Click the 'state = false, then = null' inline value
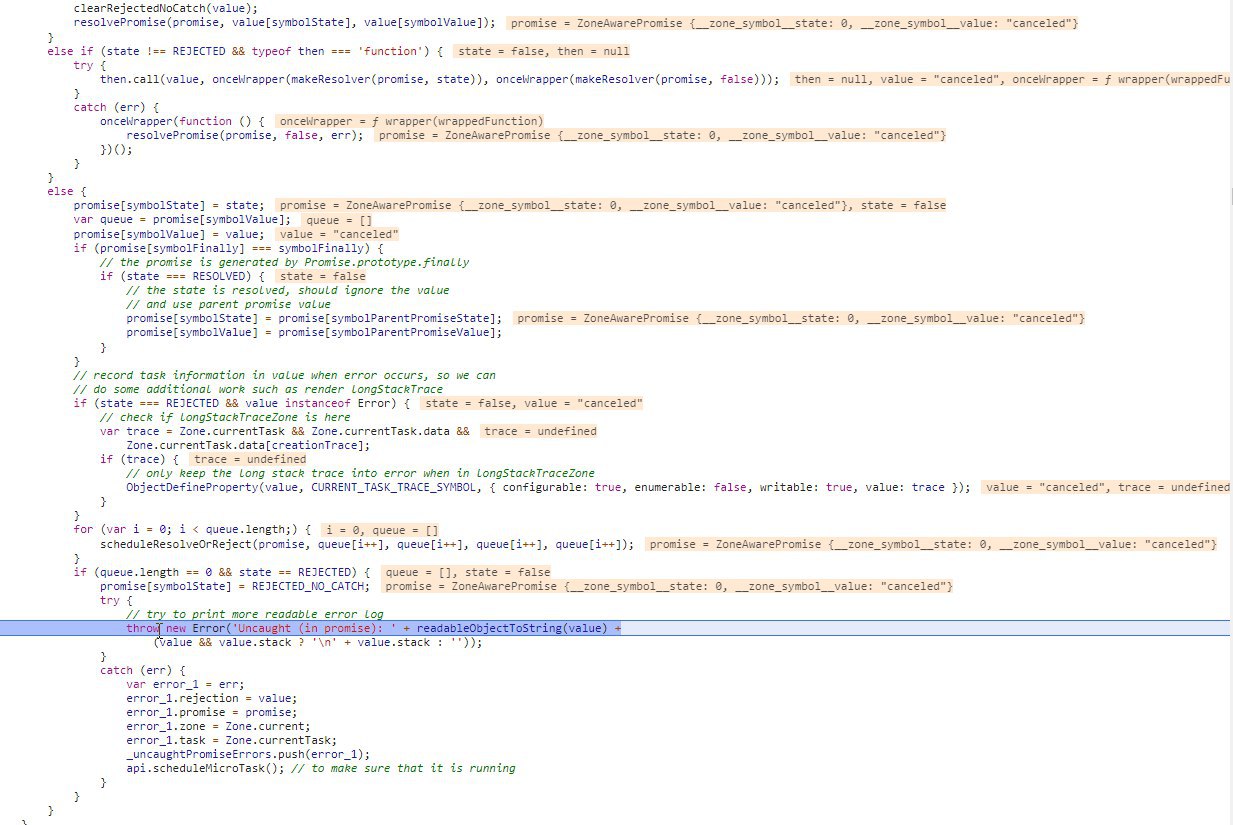The image size is (1233, 825). point(544,50)
